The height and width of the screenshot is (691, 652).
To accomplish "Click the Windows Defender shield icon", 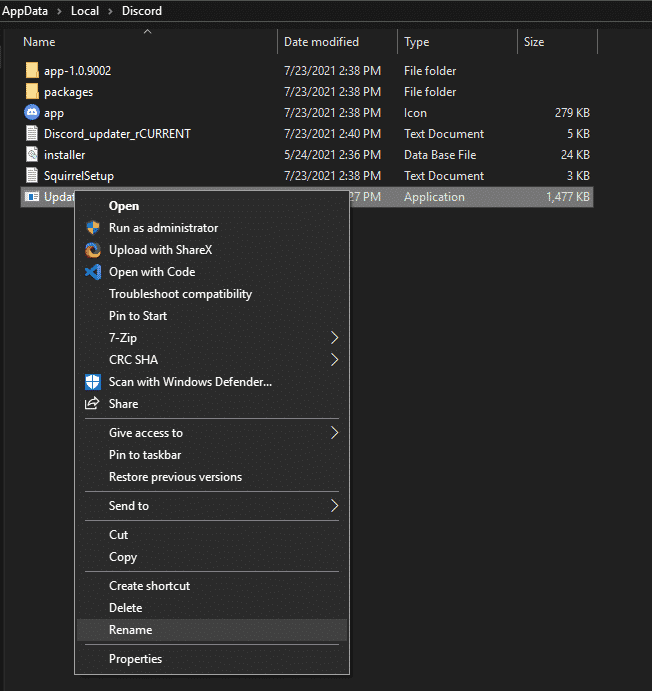I will pos(93,382).
